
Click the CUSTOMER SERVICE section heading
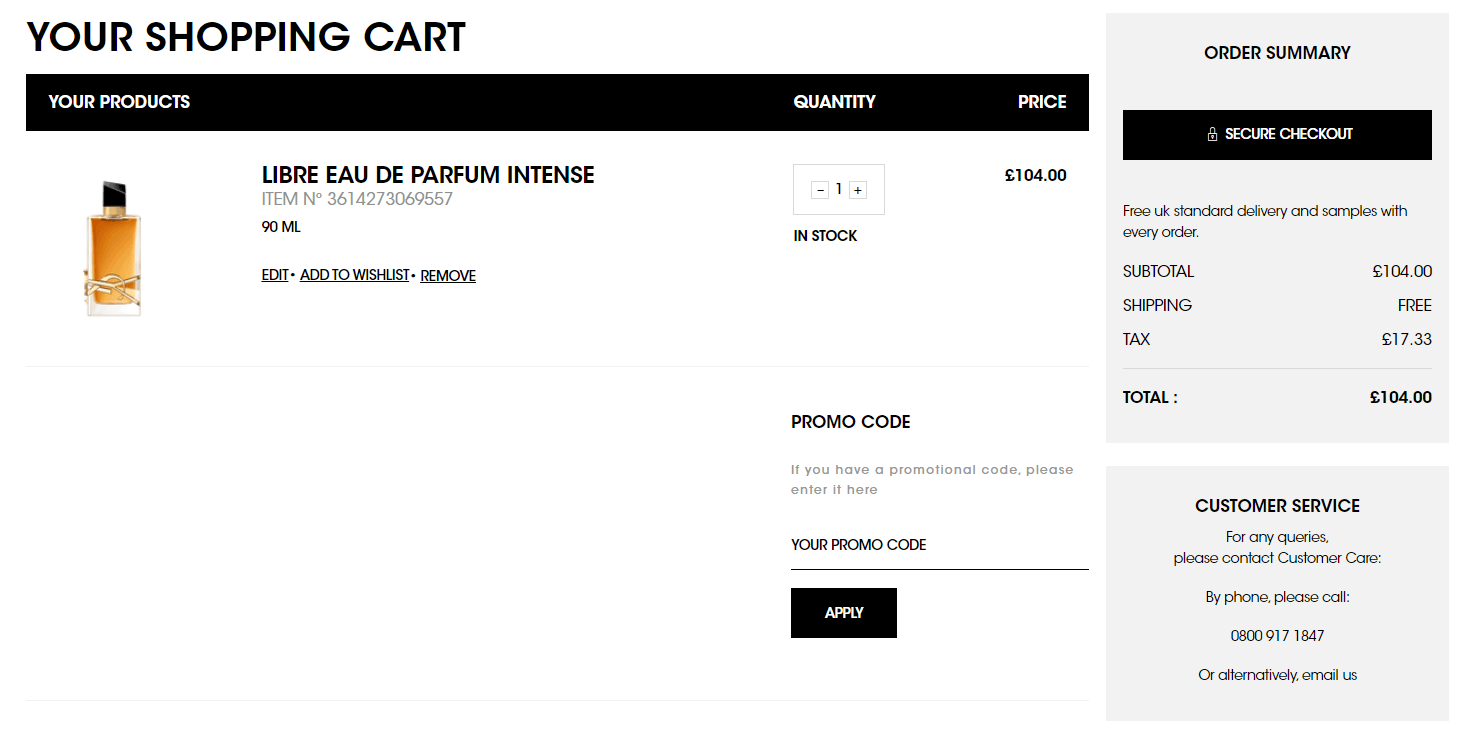(x=1276, y=506)
